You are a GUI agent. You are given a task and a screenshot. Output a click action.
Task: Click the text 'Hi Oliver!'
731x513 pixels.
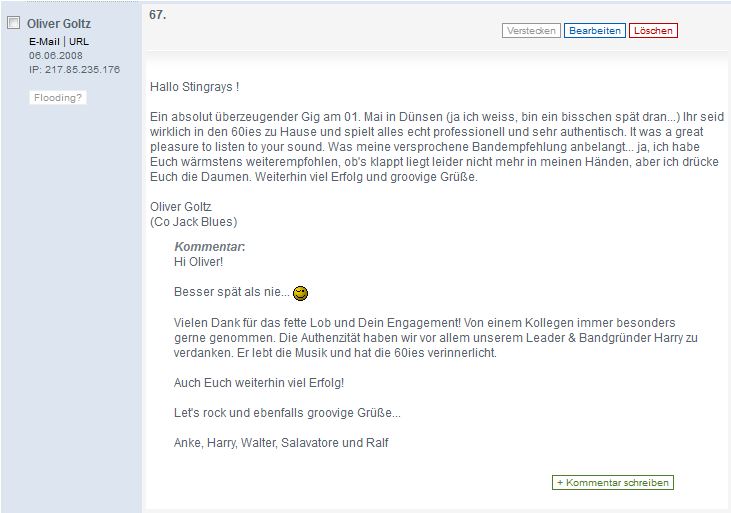pos(199,262)
